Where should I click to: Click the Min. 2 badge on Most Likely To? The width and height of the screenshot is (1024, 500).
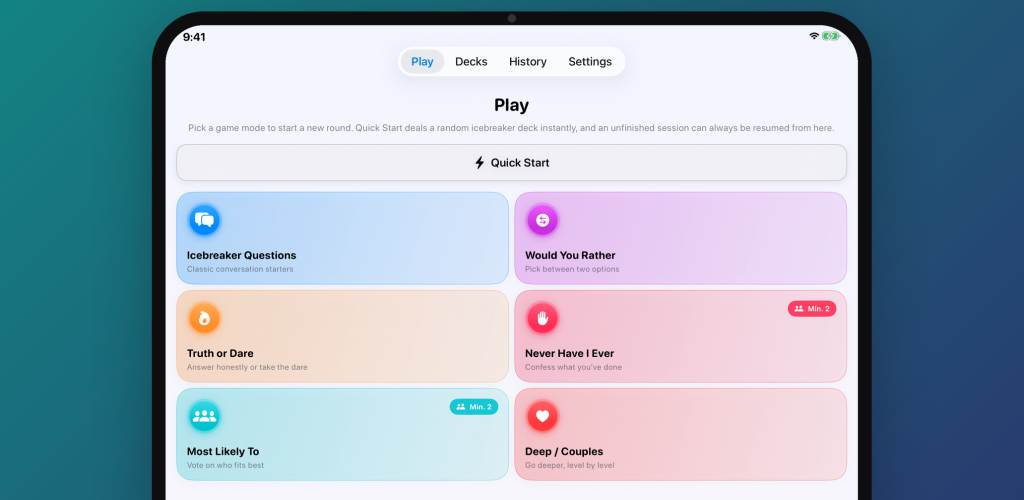(x=473, y=407)
